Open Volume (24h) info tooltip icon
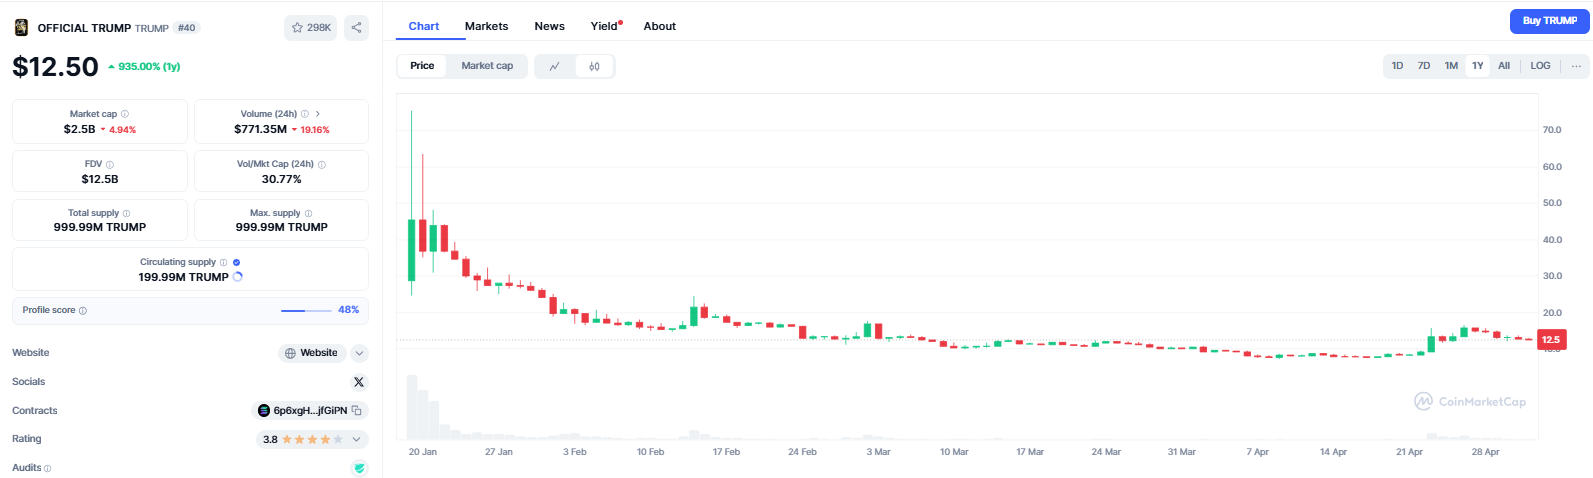 305,114
